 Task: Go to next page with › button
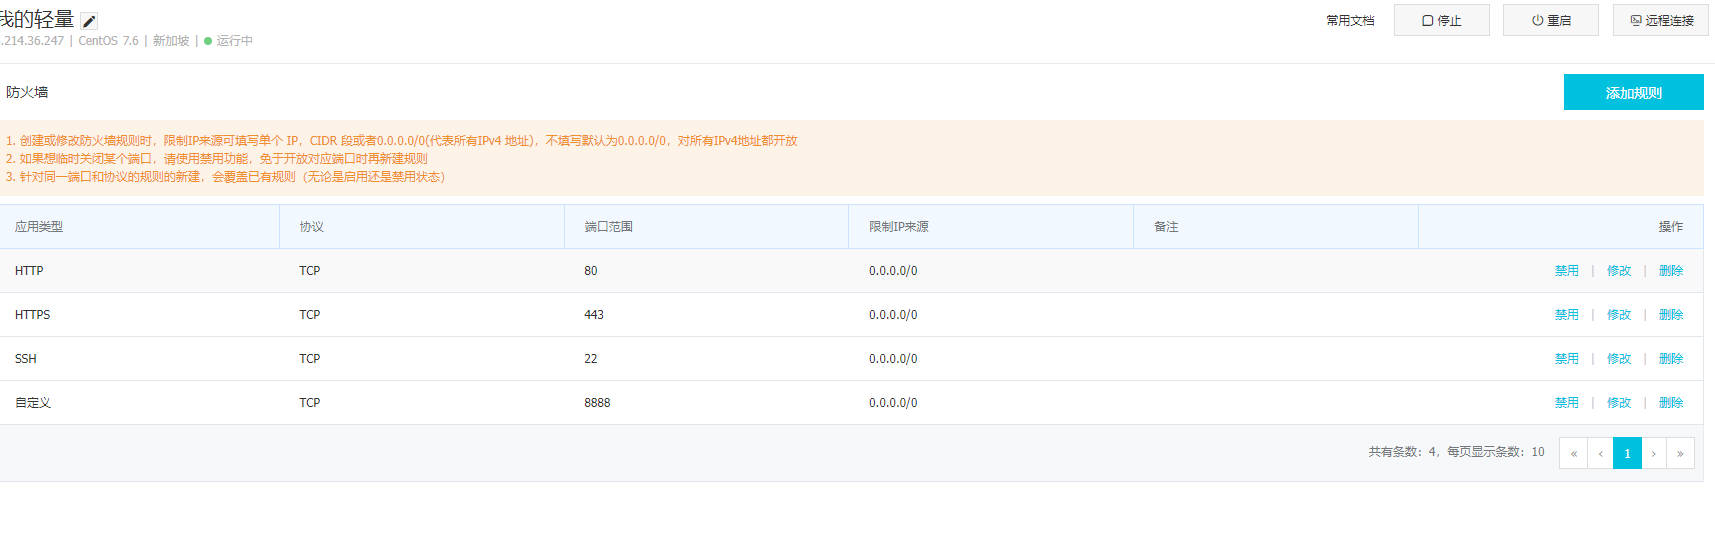click(x=1654, y=453)
